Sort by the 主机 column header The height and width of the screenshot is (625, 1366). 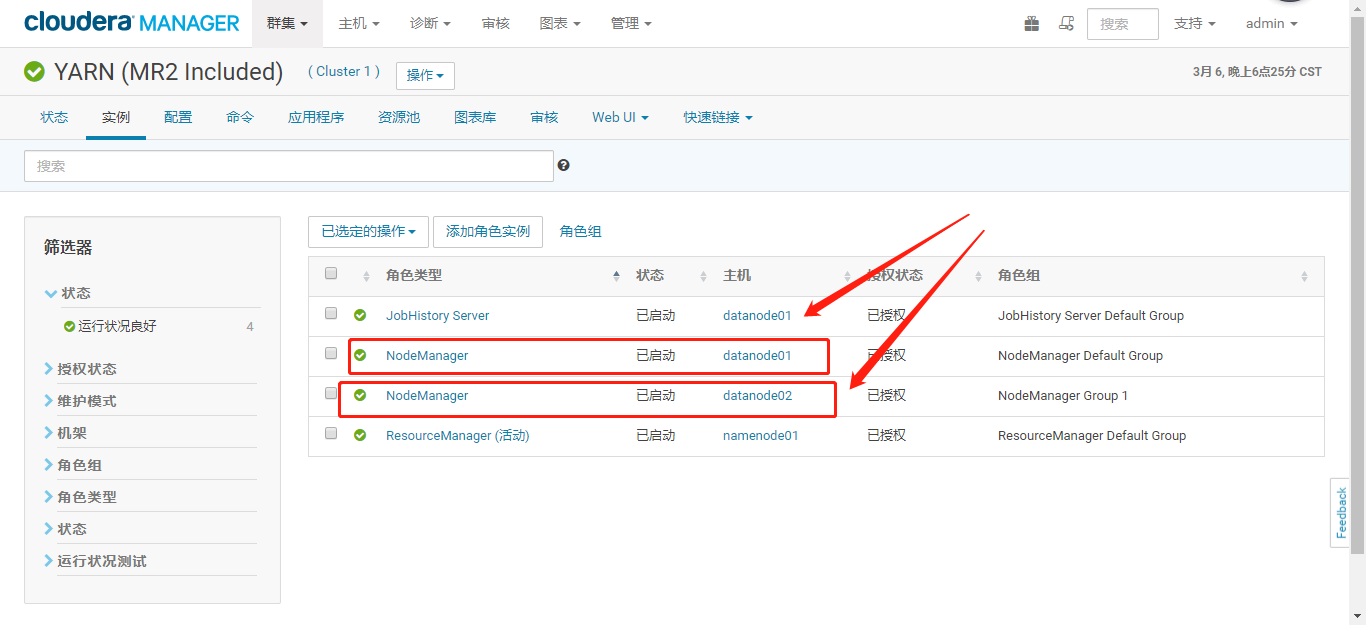(737, 275)
